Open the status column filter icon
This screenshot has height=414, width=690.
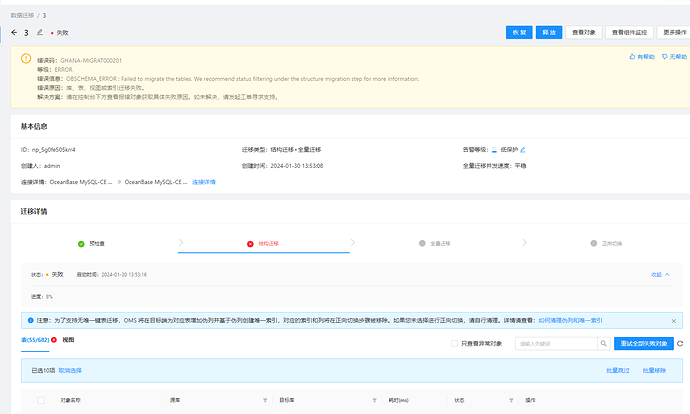tap(511, 400)
